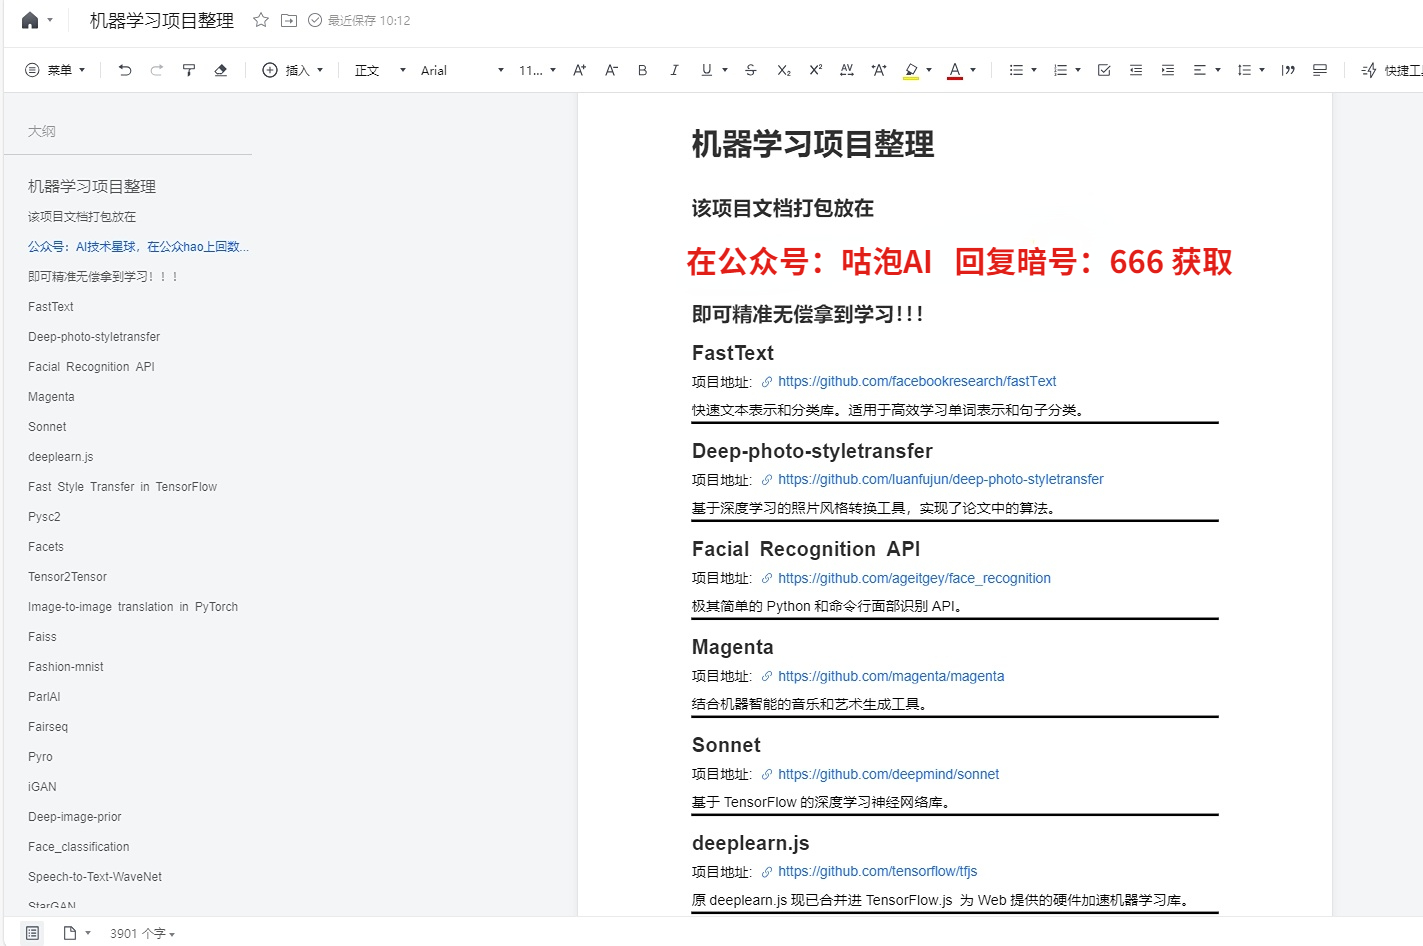Expand the highlight color arrow
1423x946 pixels.
[929, 70]
